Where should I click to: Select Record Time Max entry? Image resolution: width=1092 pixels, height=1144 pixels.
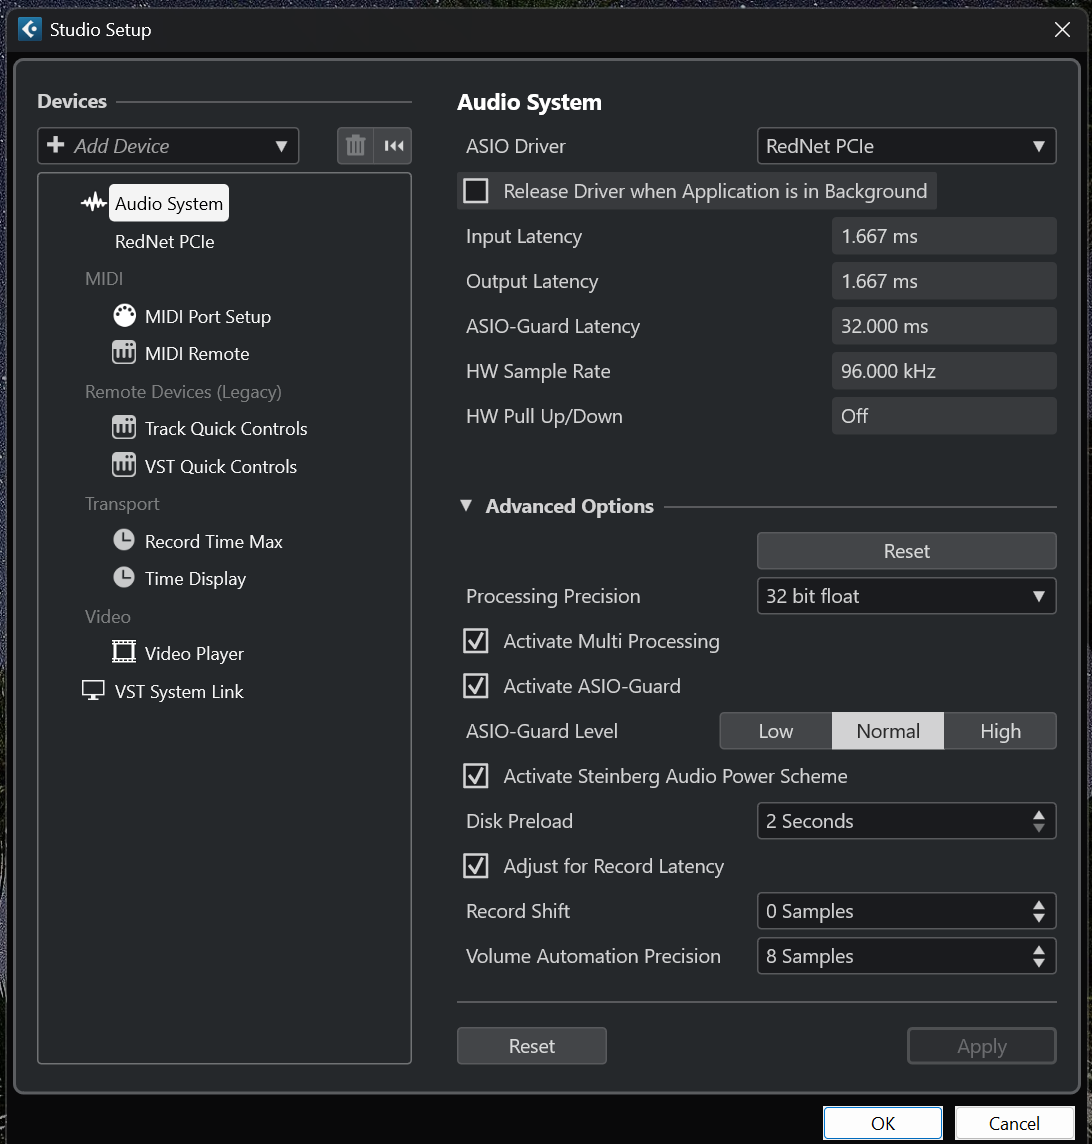pyautogui.click(x=214, y=541)
